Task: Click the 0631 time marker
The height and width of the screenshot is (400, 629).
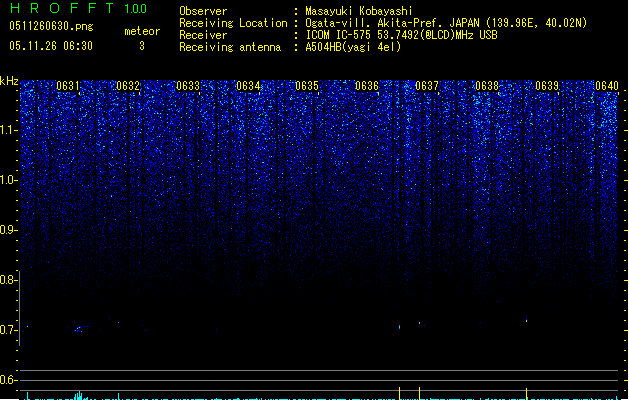Action: [x=68, y=86]
